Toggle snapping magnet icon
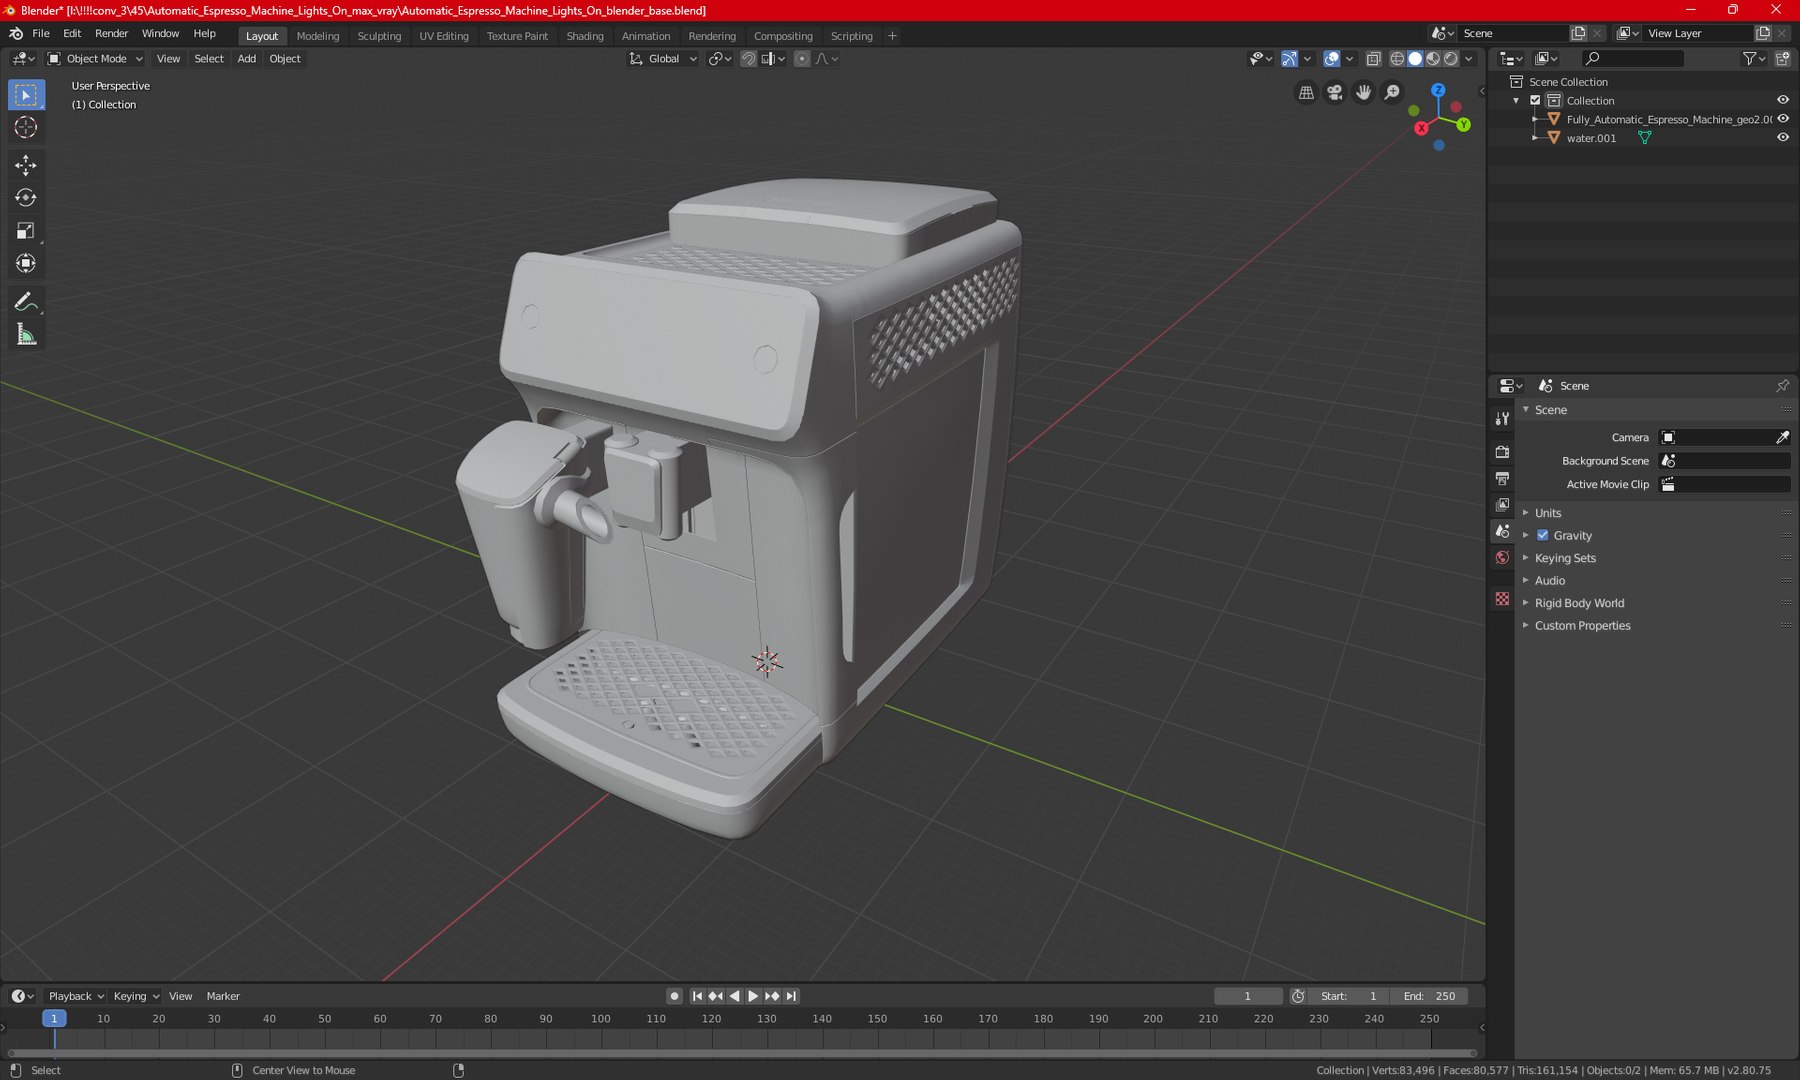 pyautogui.click(x=748, y=59)
